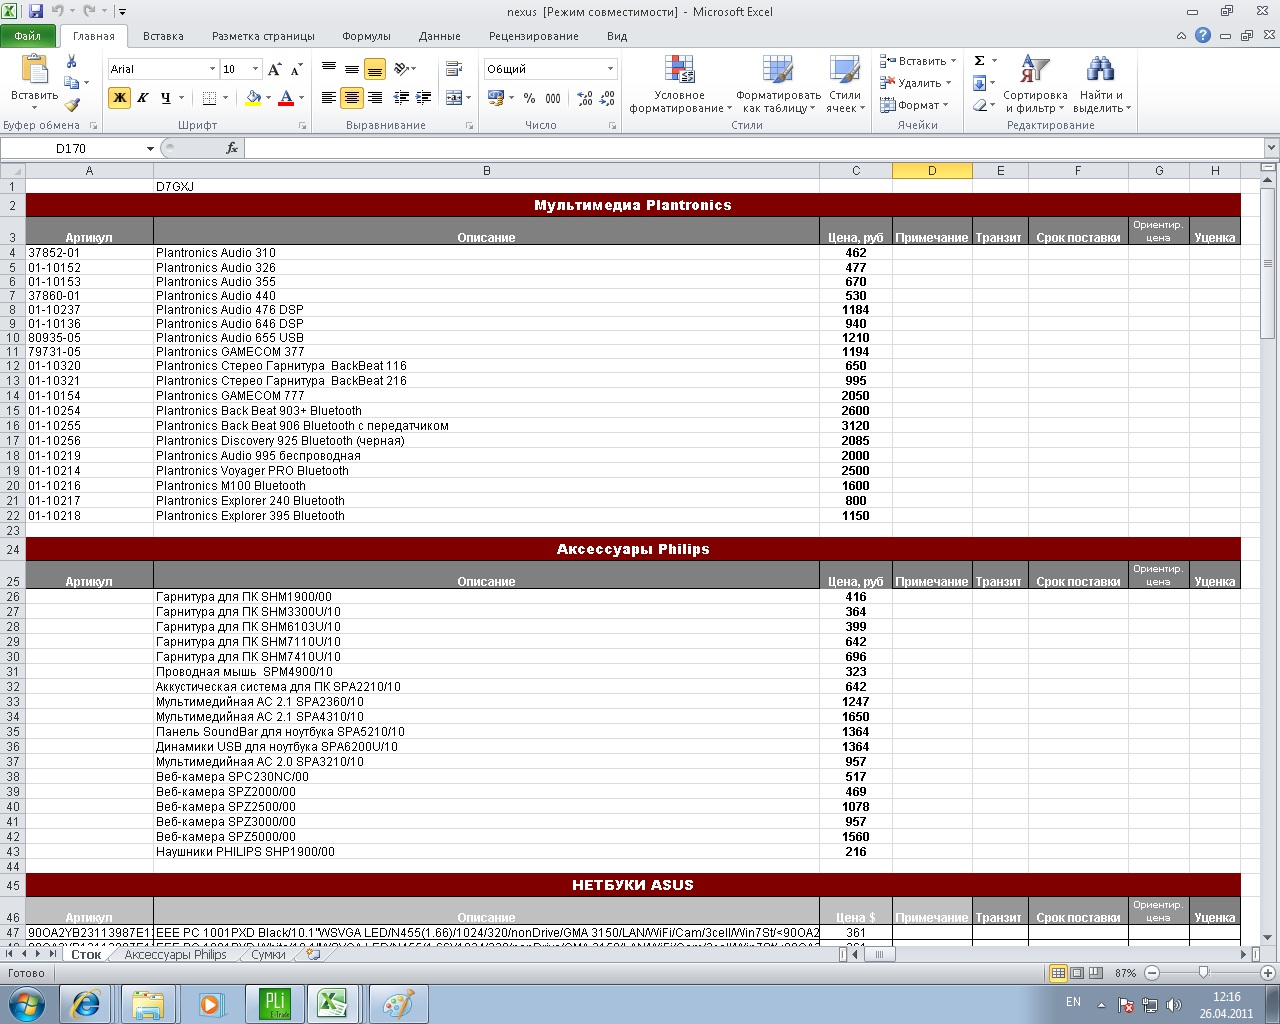Screen dimensions: 1280x1024
Task: Click the Формат cells button
Action: tap(914, 105)
